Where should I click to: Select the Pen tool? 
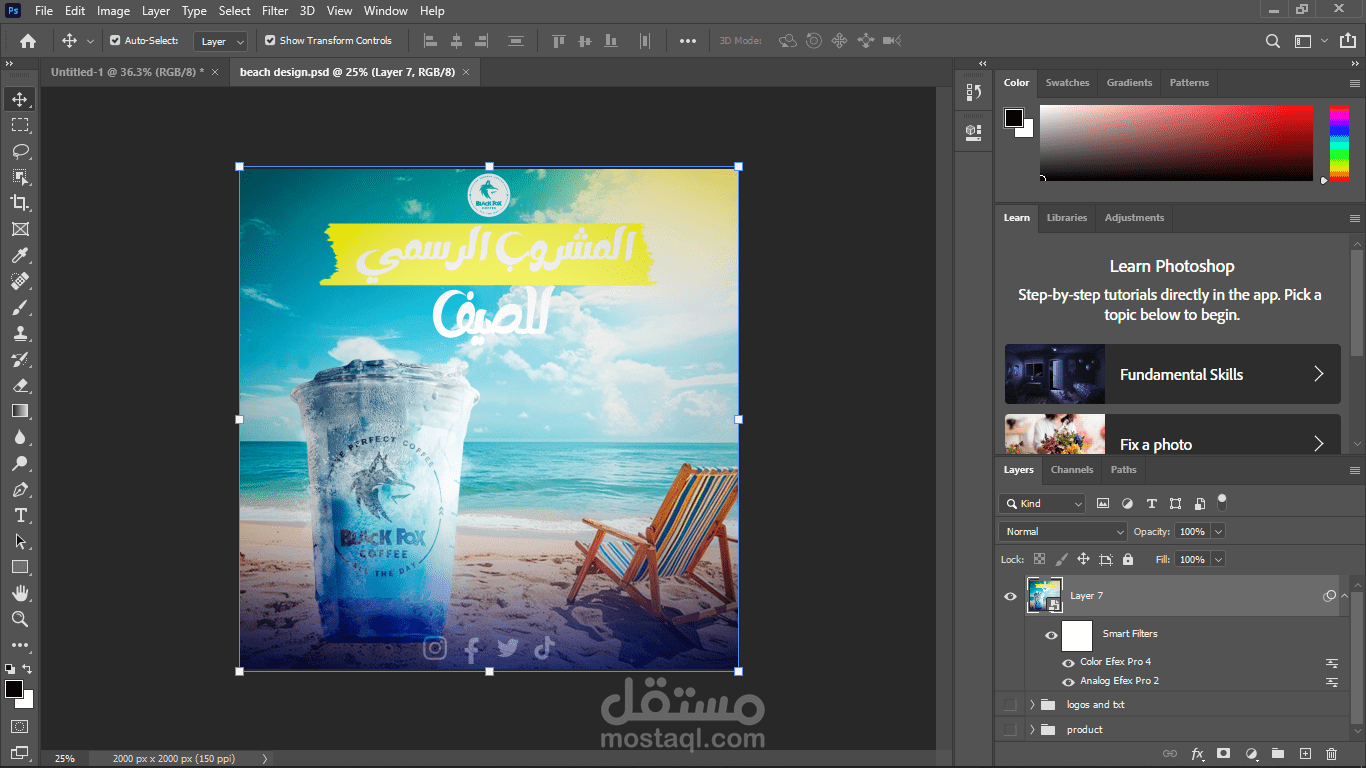(x=19, y=489)
